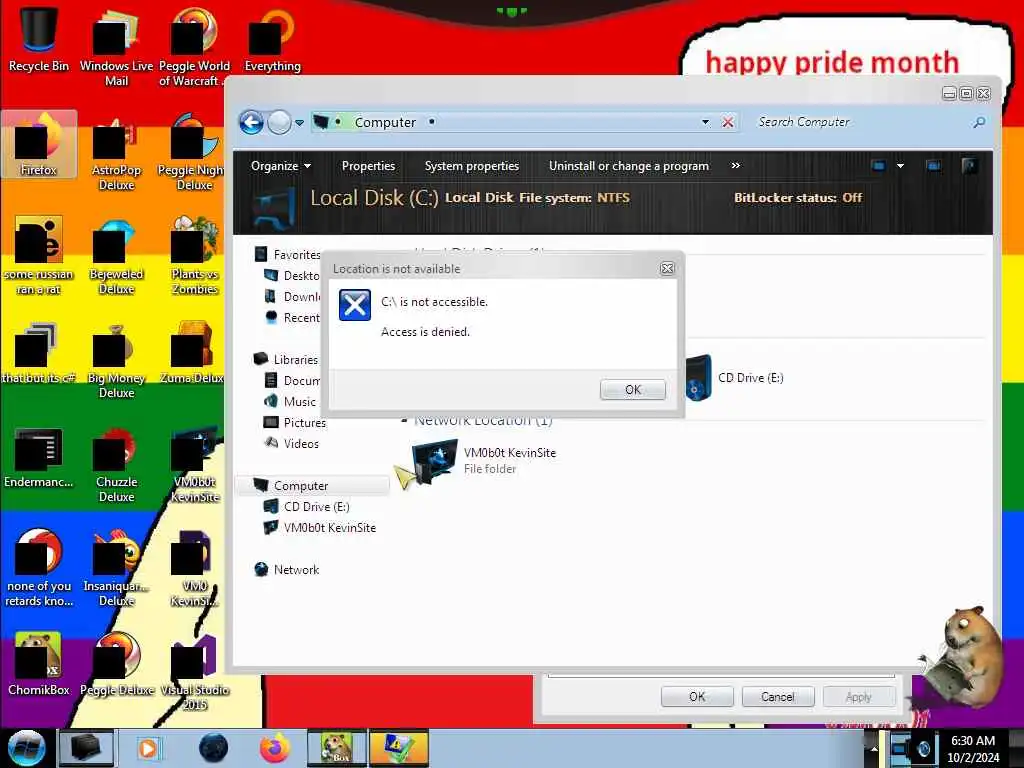The width and height of the screenshot is (1024, 768).
Task: Show more commands with the chevron overflow
Action: (x=735, y=166)
